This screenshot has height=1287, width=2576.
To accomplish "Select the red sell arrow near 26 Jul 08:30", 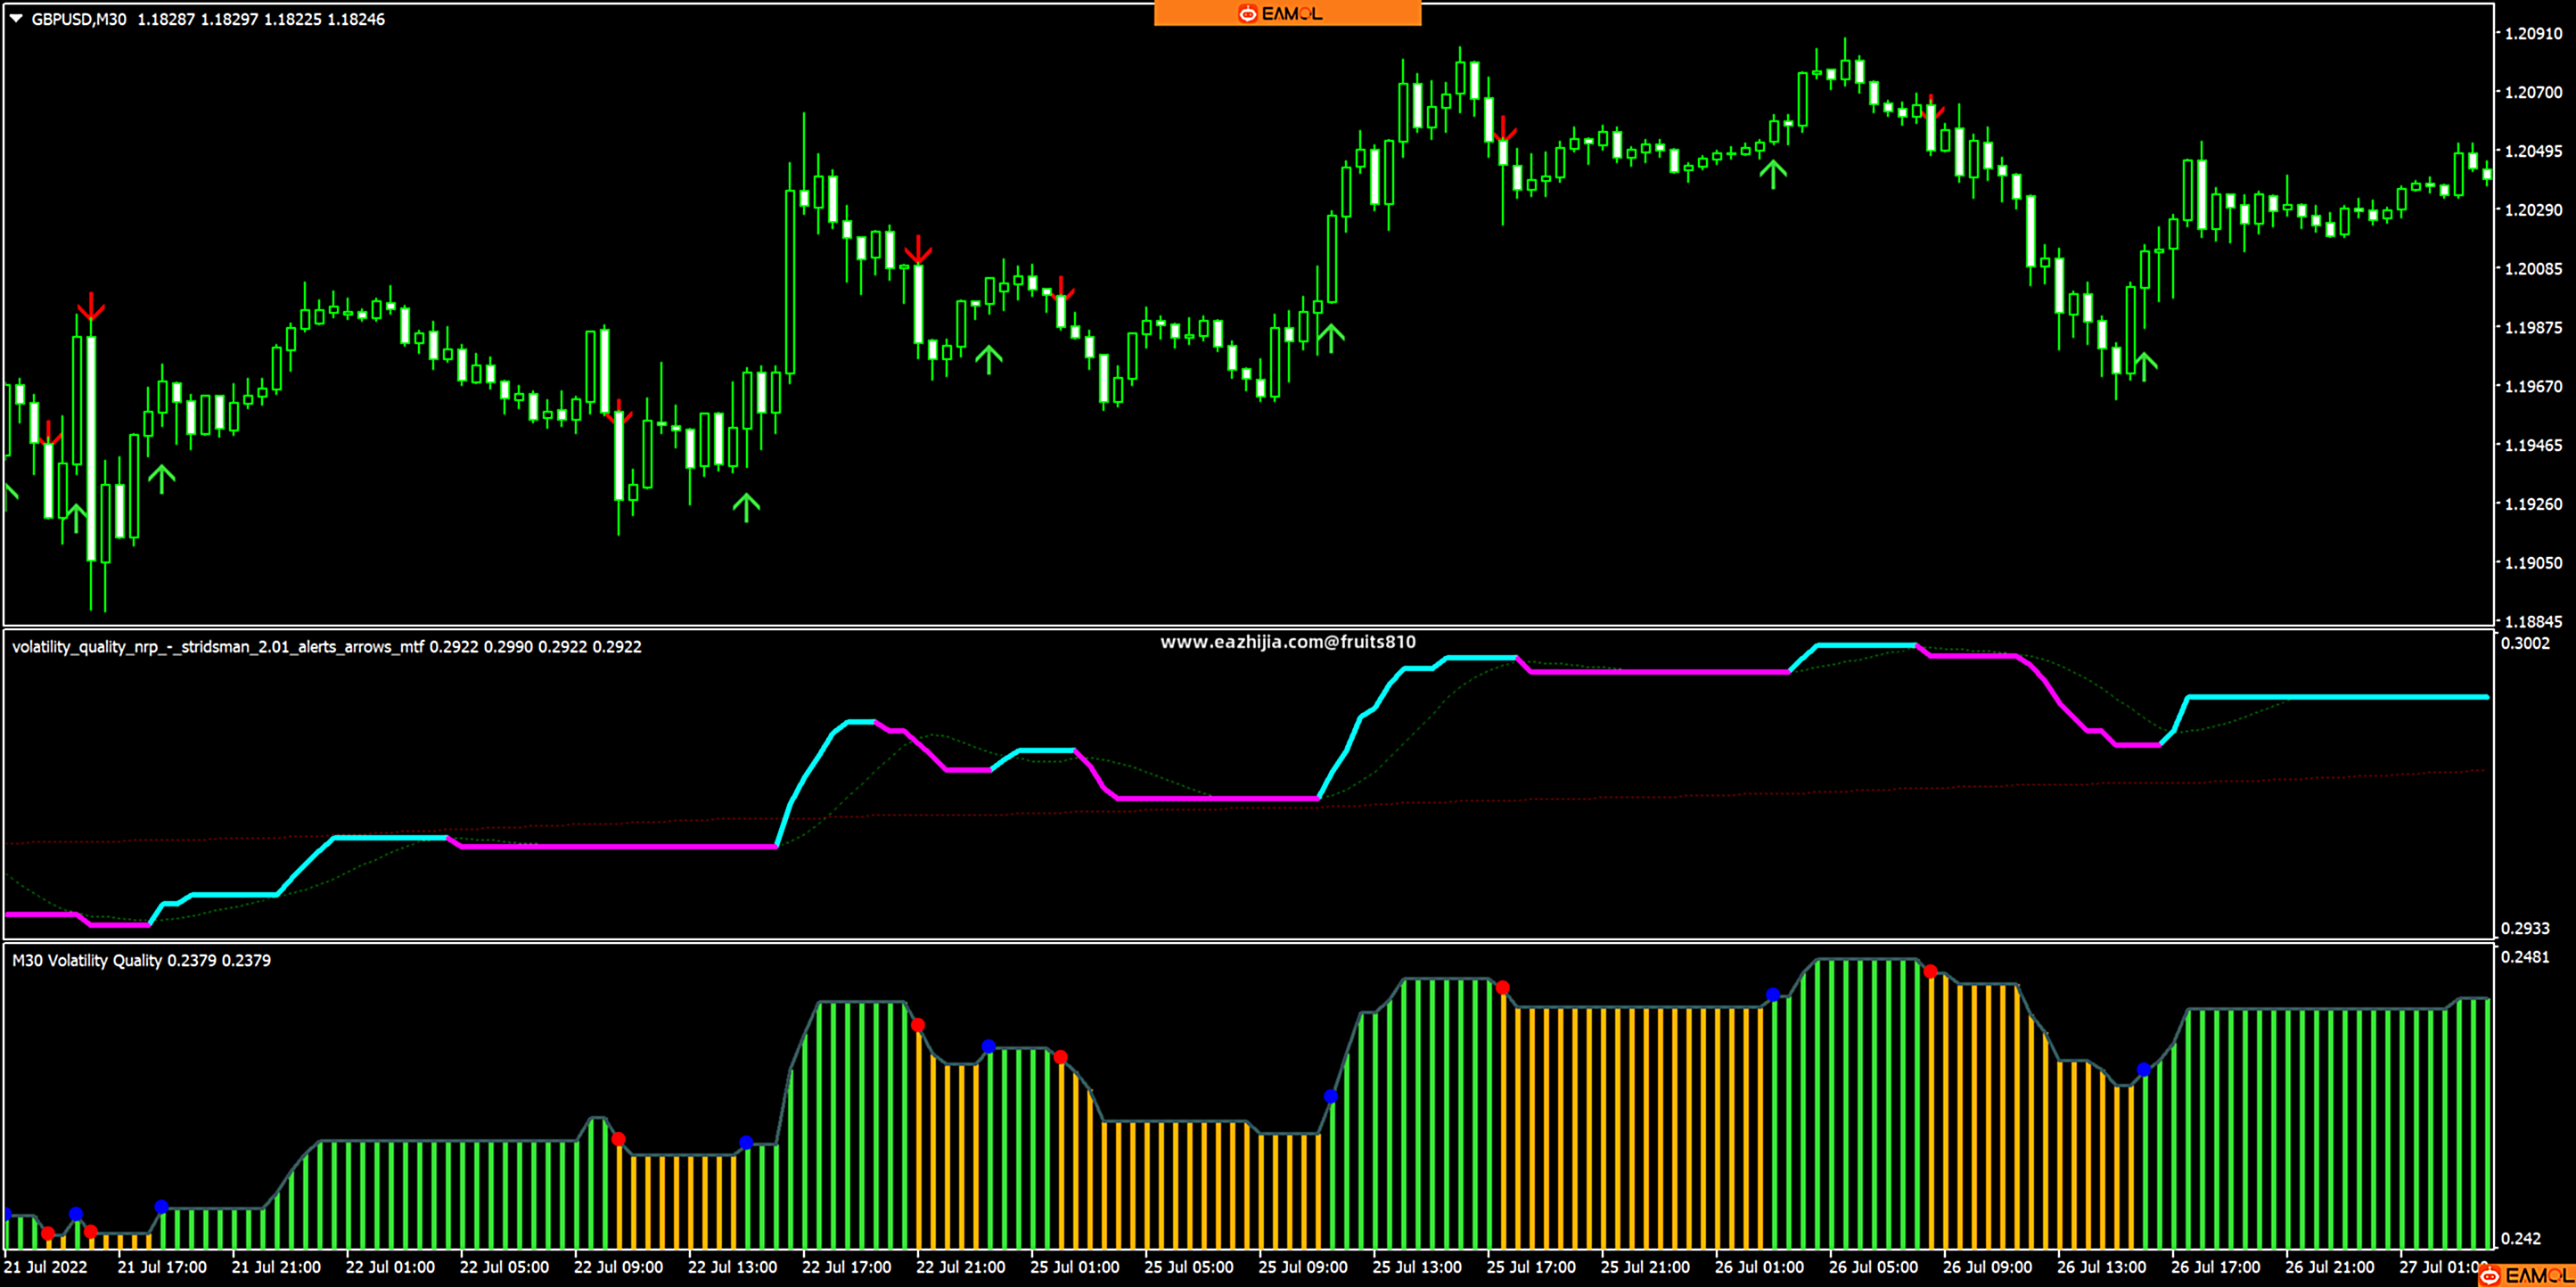I will tap(1931, 107).
